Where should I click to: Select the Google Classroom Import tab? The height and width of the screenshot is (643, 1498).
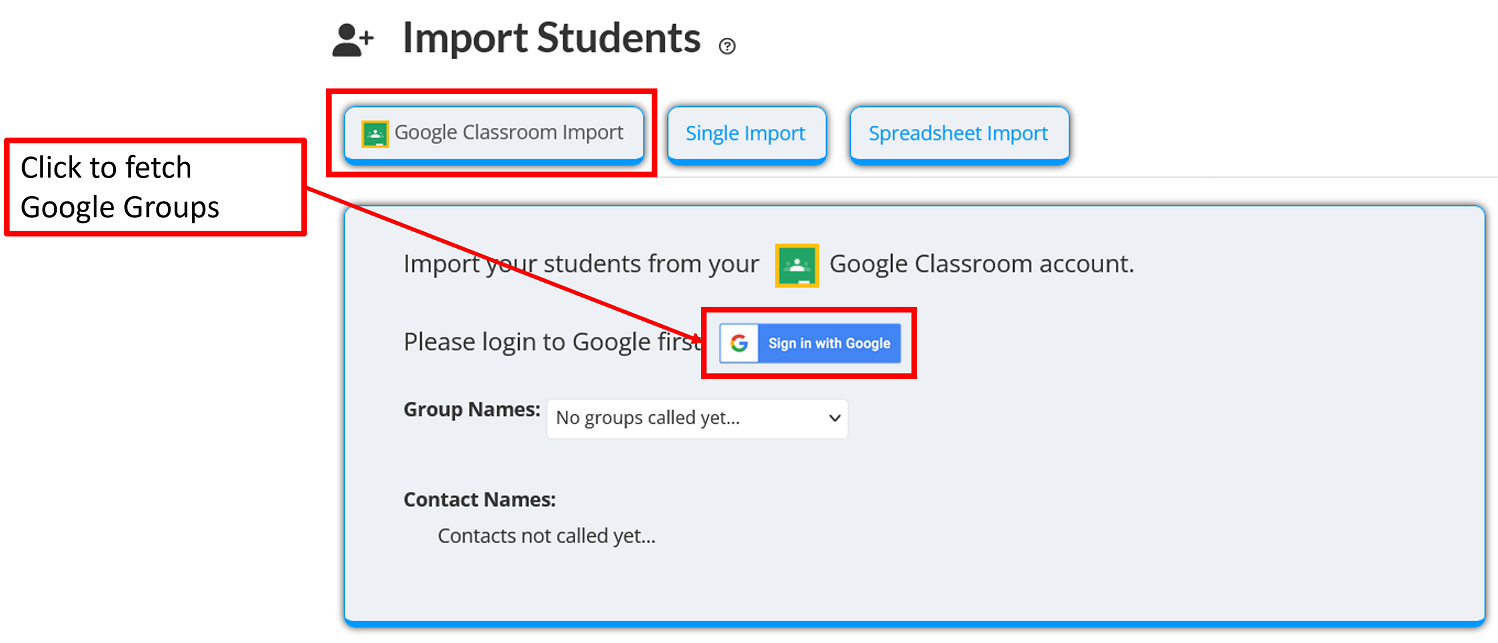[494, 131]
